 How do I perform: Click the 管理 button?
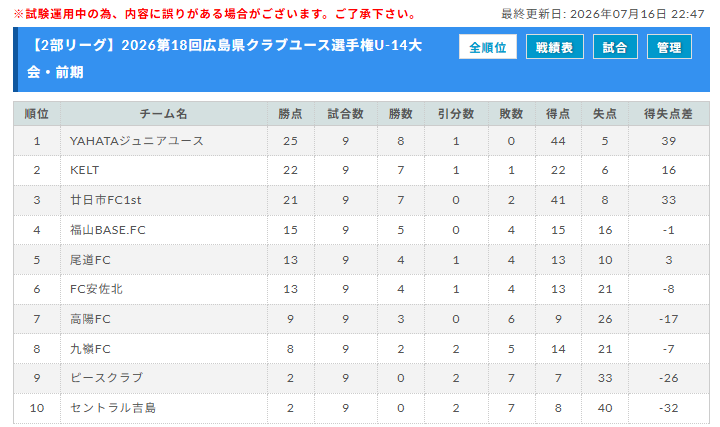(x=669, y=47)
